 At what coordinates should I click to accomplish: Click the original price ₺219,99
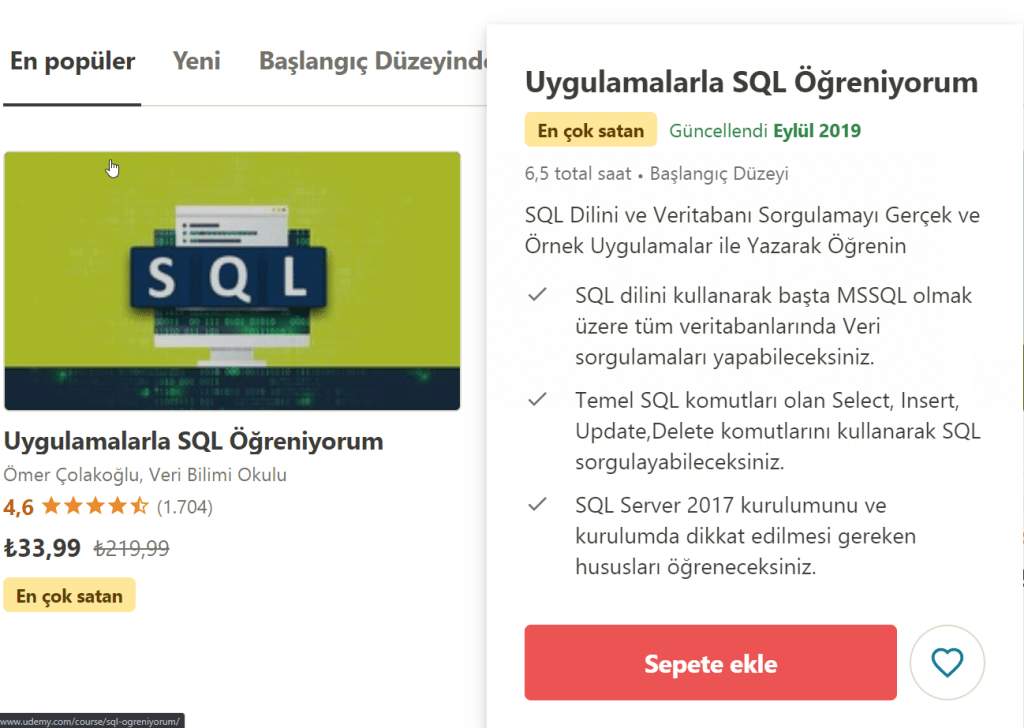[x=131, y=548]
